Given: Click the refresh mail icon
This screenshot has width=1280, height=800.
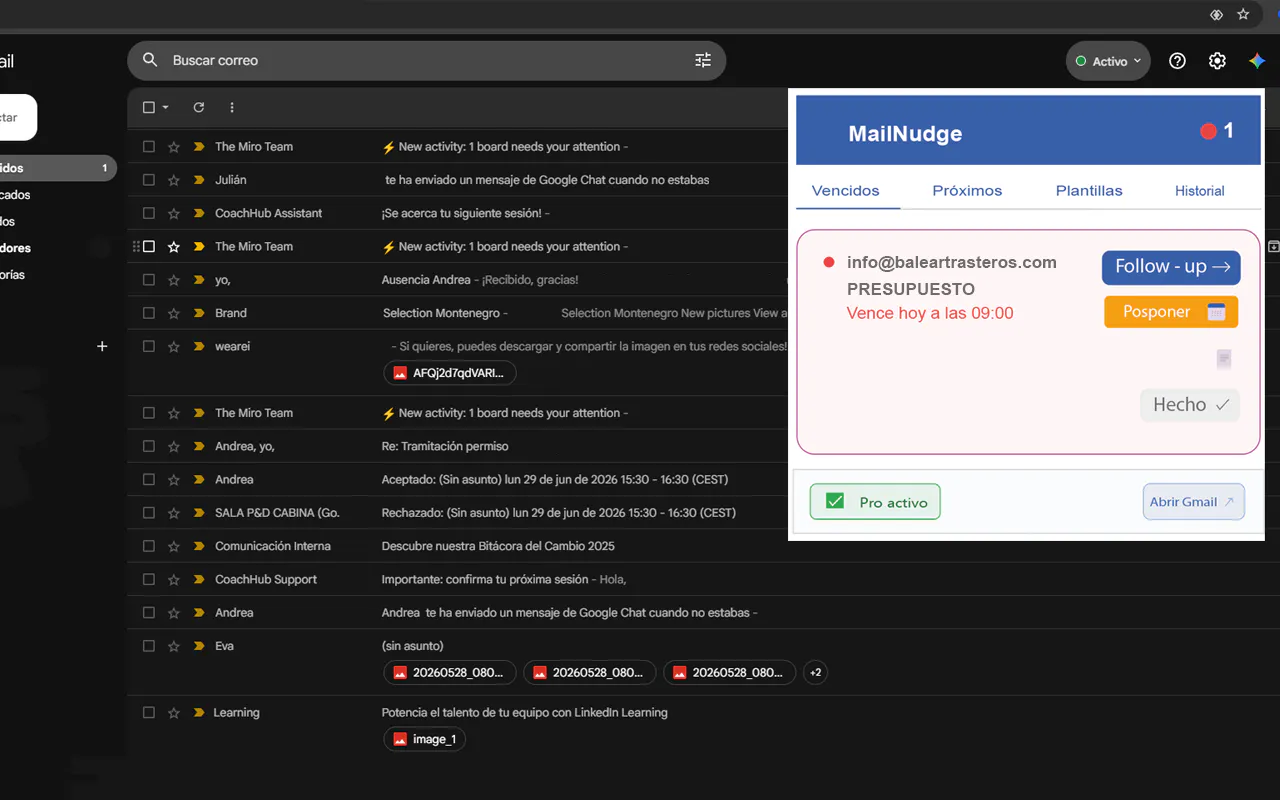Looking at the screenshot, I should pyautogui.click(x=199, y=107).
